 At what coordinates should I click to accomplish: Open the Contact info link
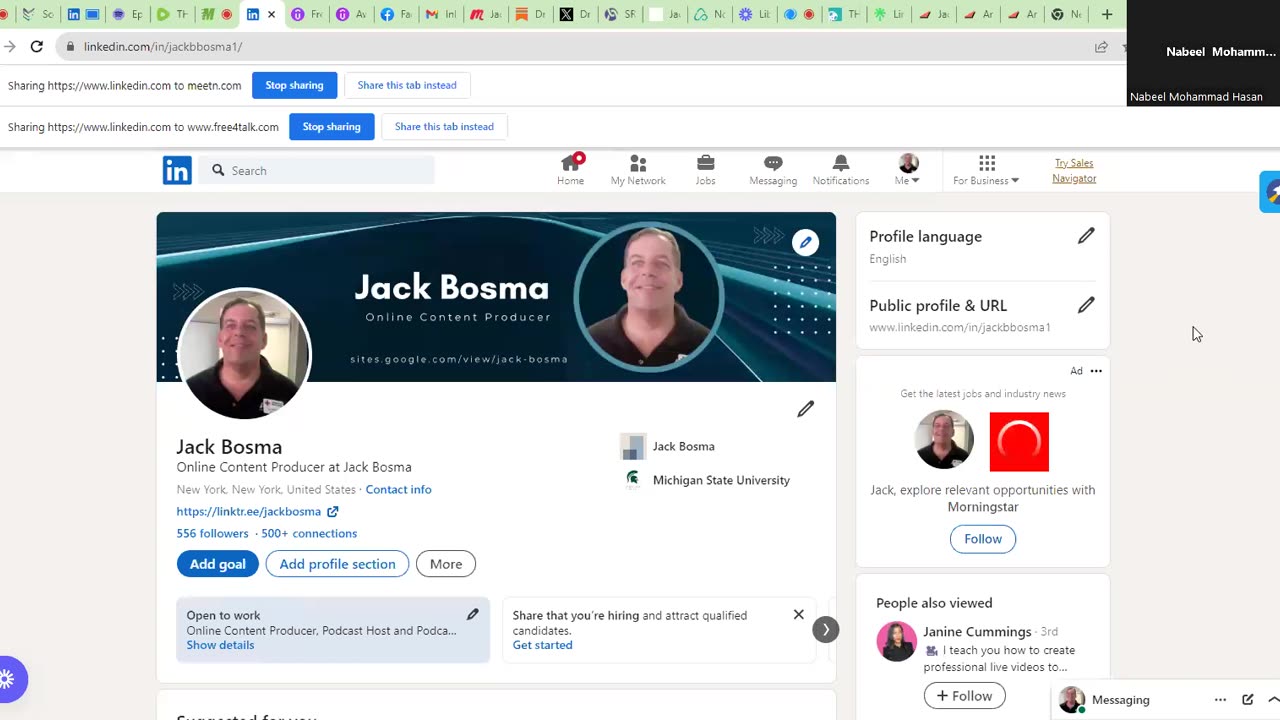click(x=398, y=489)
